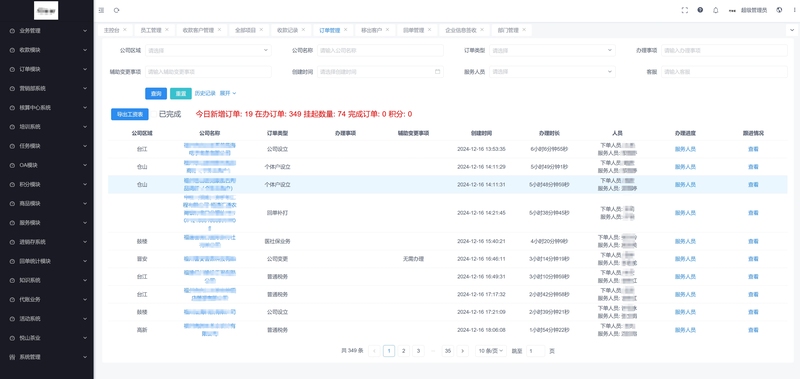
Task: Close the 全部项目 tab
Action: [x=261, y=30]
